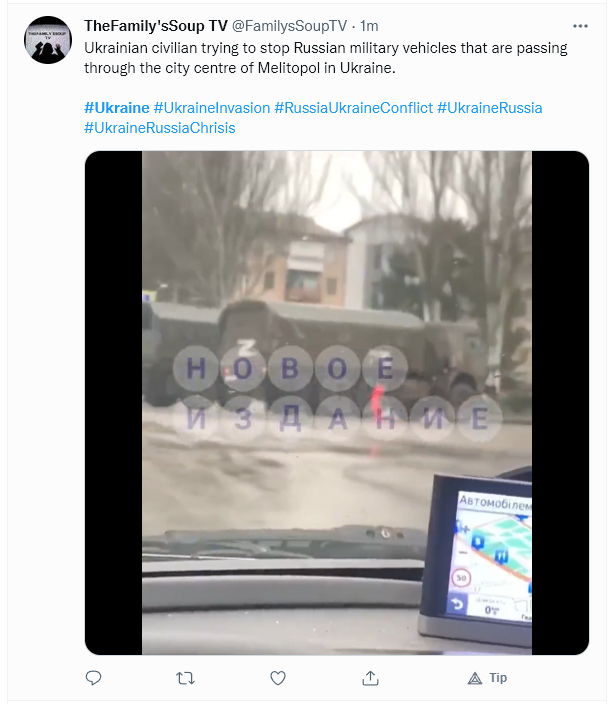Click the reply speech bubble icon

coord(93,678)
